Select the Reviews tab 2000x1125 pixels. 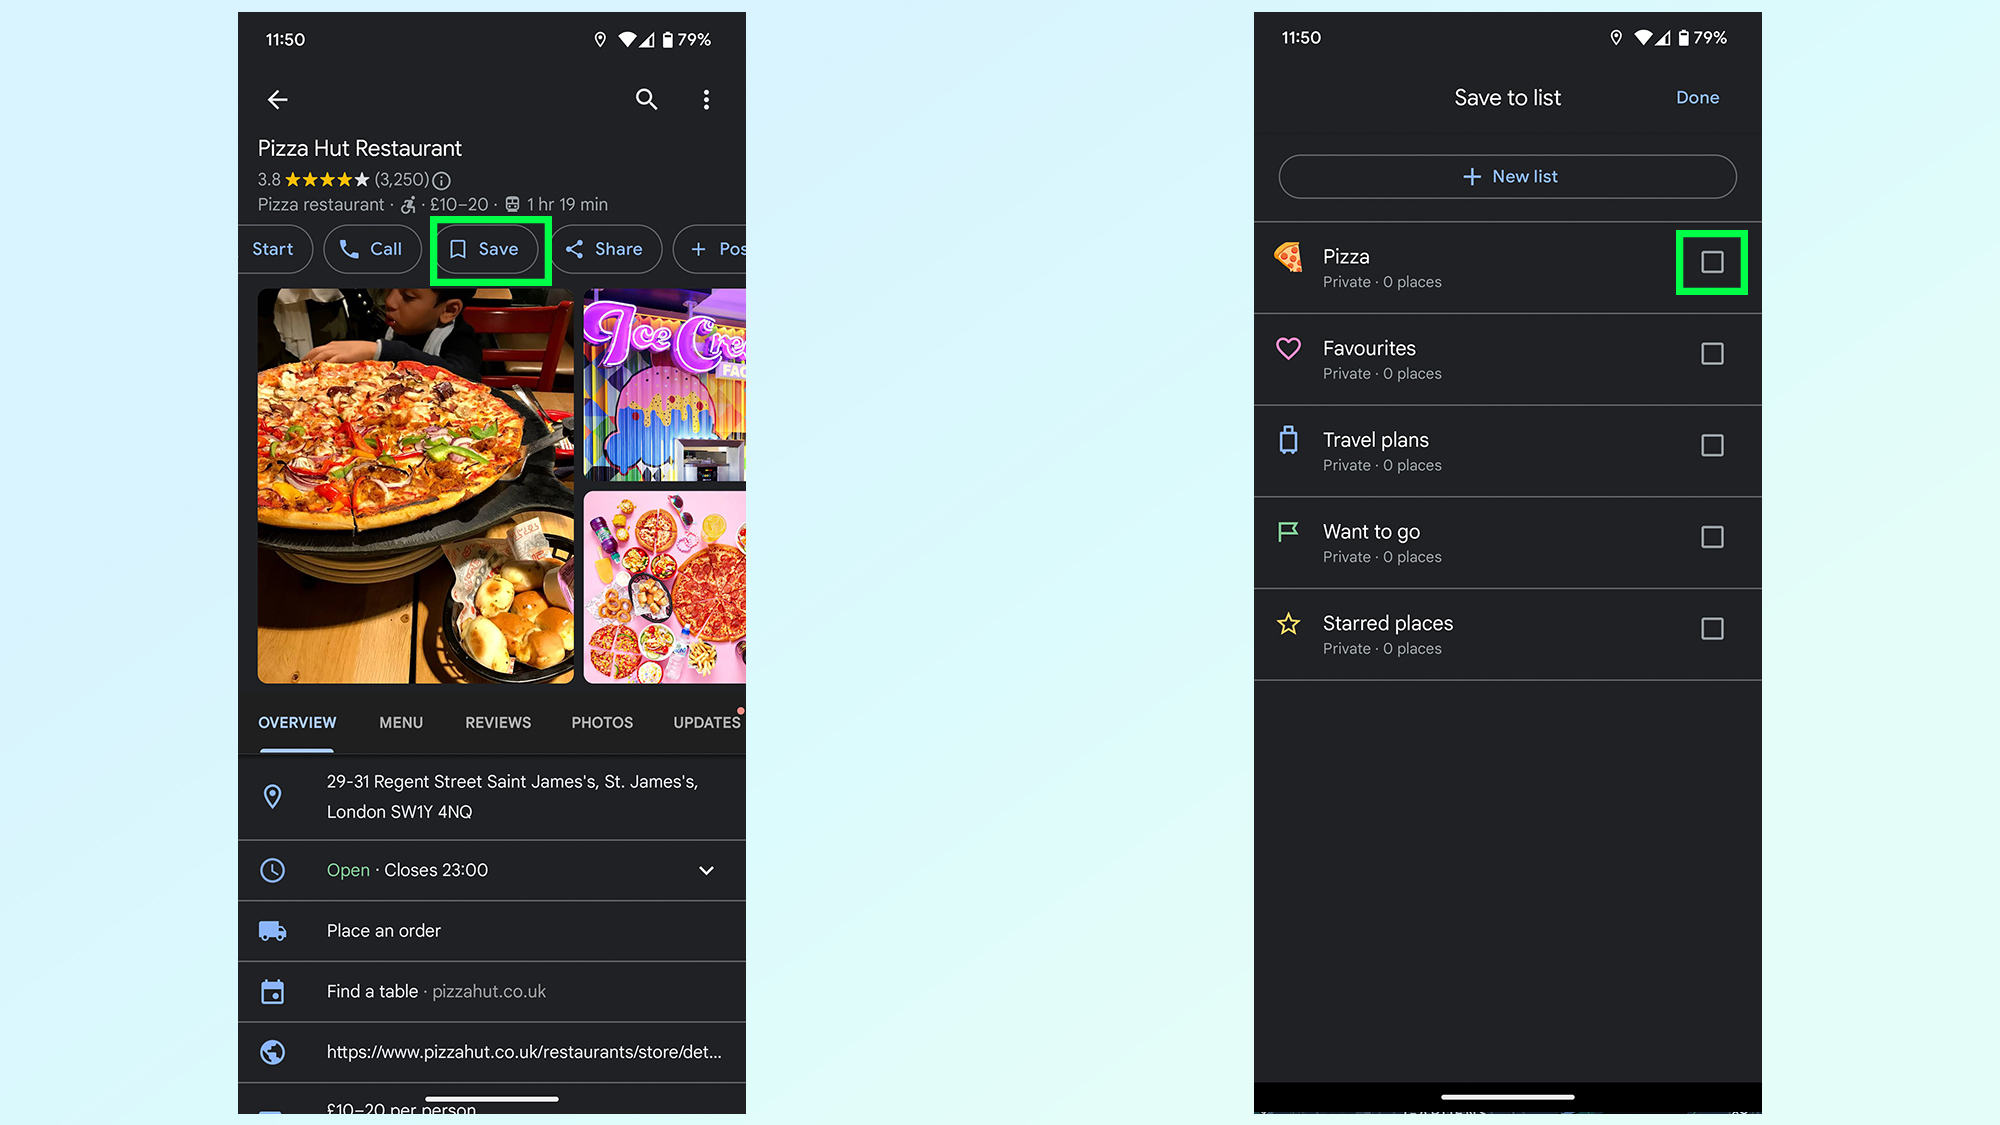497,723
